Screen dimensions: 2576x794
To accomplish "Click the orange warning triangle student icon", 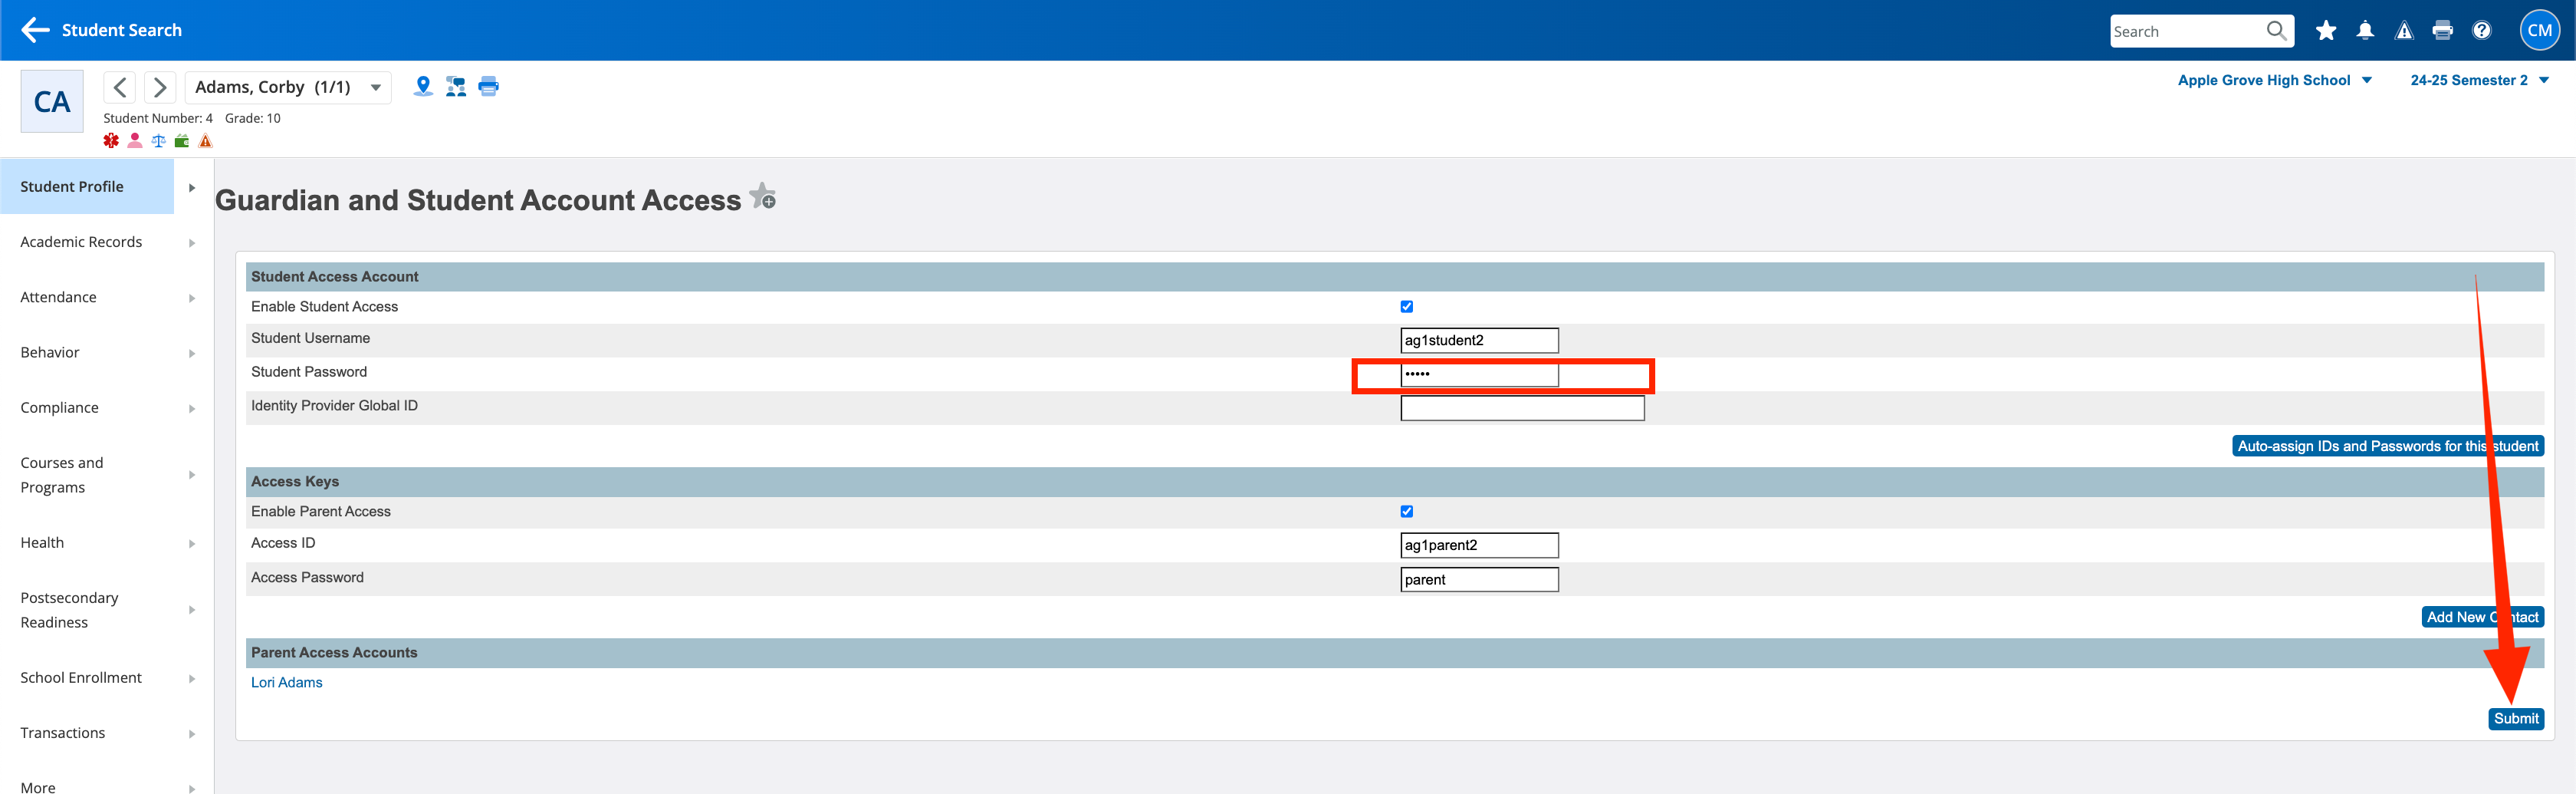I will pos(206,141).
